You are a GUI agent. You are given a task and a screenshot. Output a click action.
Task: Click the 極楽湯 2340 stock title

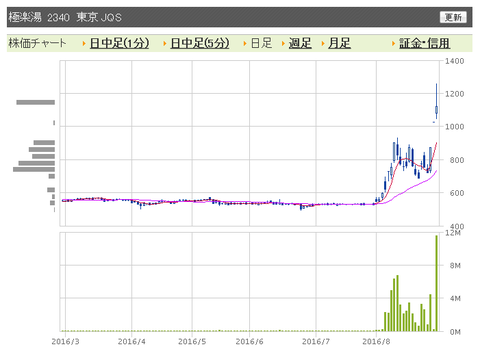coord(39,17)
